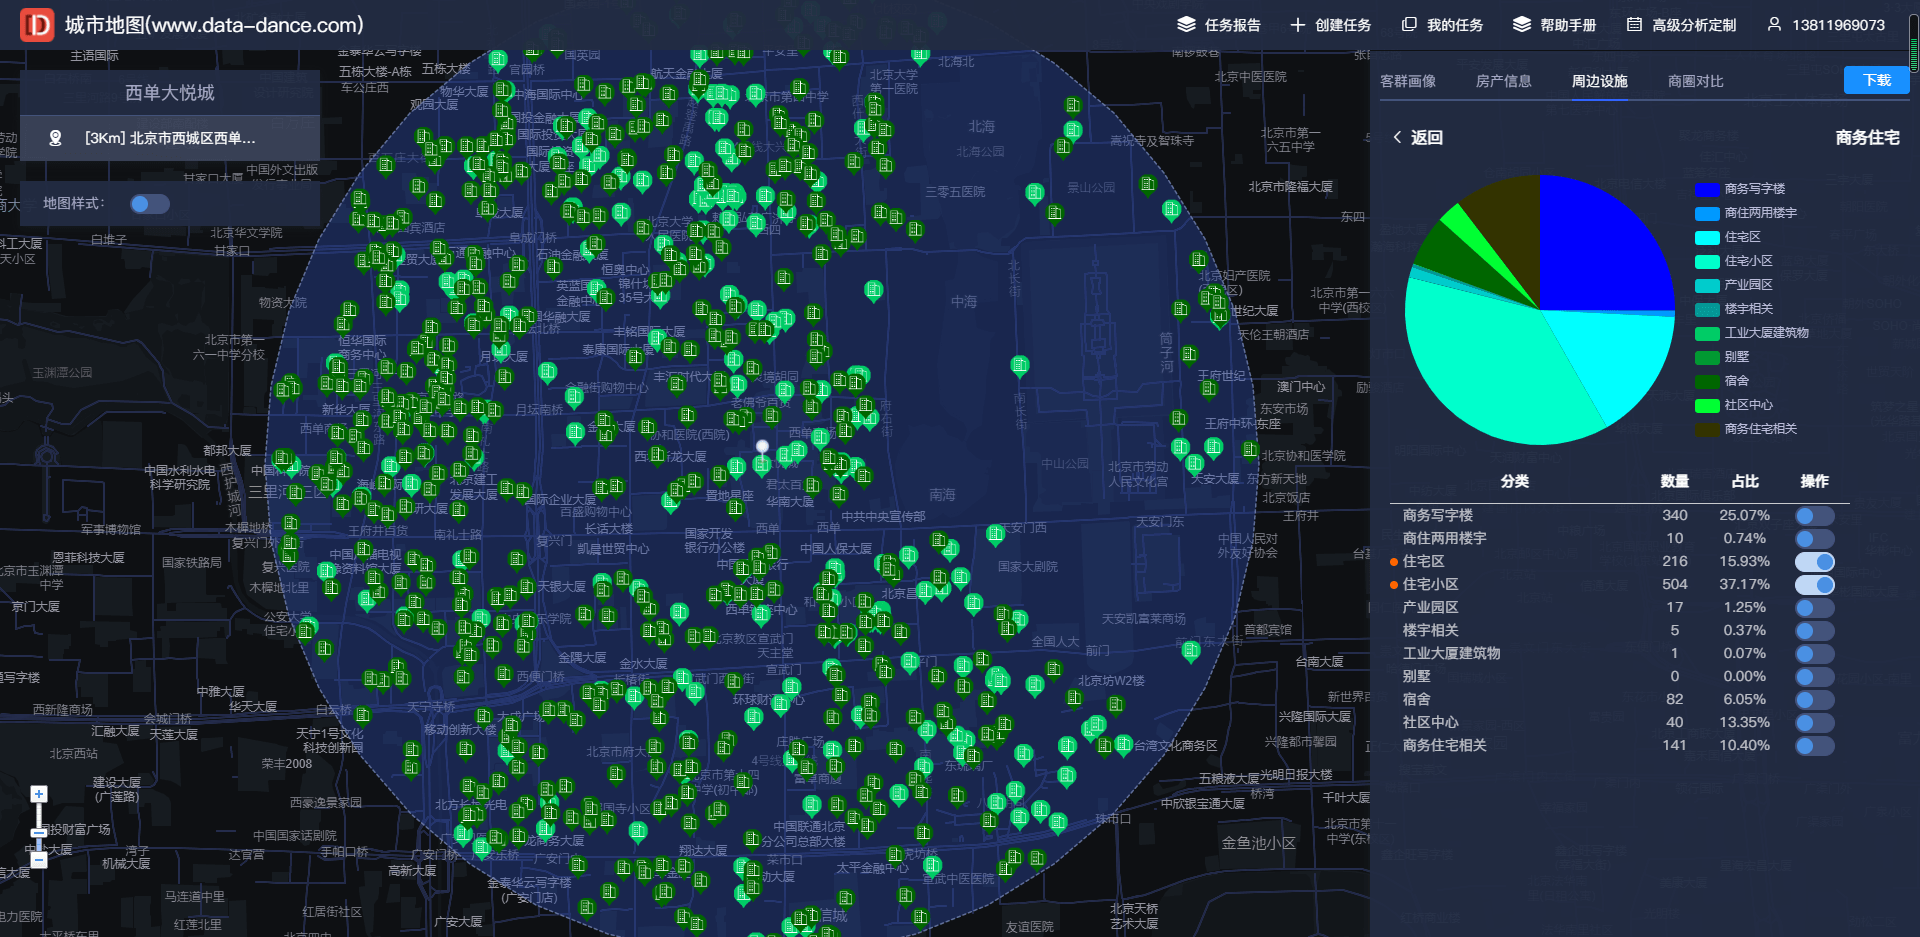This screenshot has height=937, width=1920.
Task: Switch to the 客群画像 tab
Action: tap(1408, 81)
